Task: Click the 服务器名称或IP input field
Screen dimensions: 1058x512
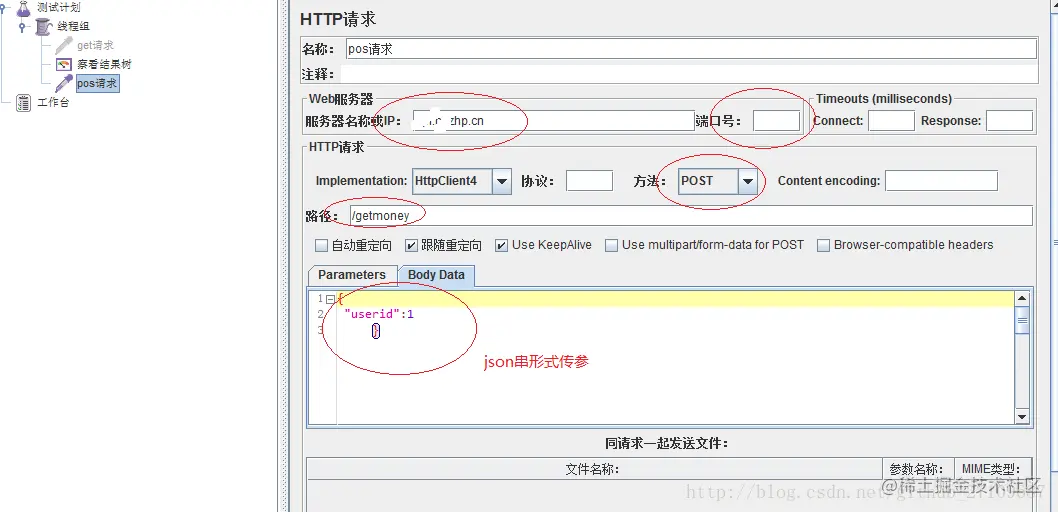Action: 553,121
